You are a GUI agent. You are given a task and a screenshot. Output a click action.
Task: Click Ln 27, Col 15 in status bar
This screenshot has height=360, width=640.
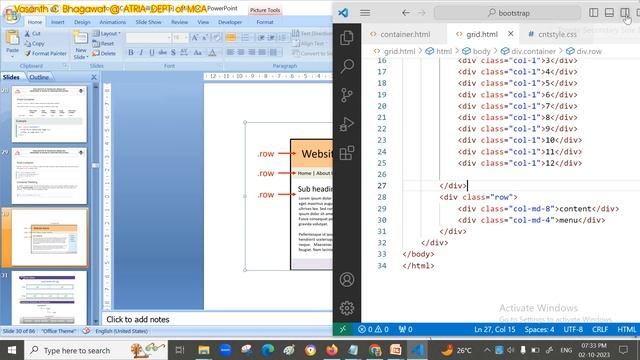pos(494,329)
